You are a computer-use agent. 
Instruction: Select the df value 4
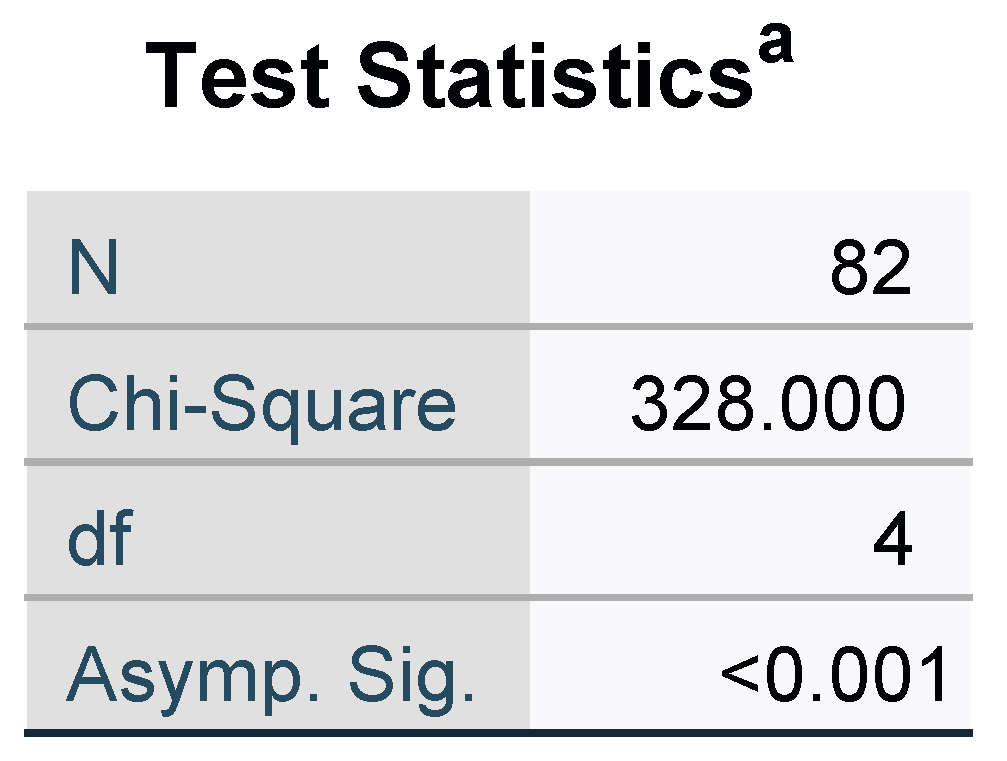pyautogui.click(x=892, y=541)
